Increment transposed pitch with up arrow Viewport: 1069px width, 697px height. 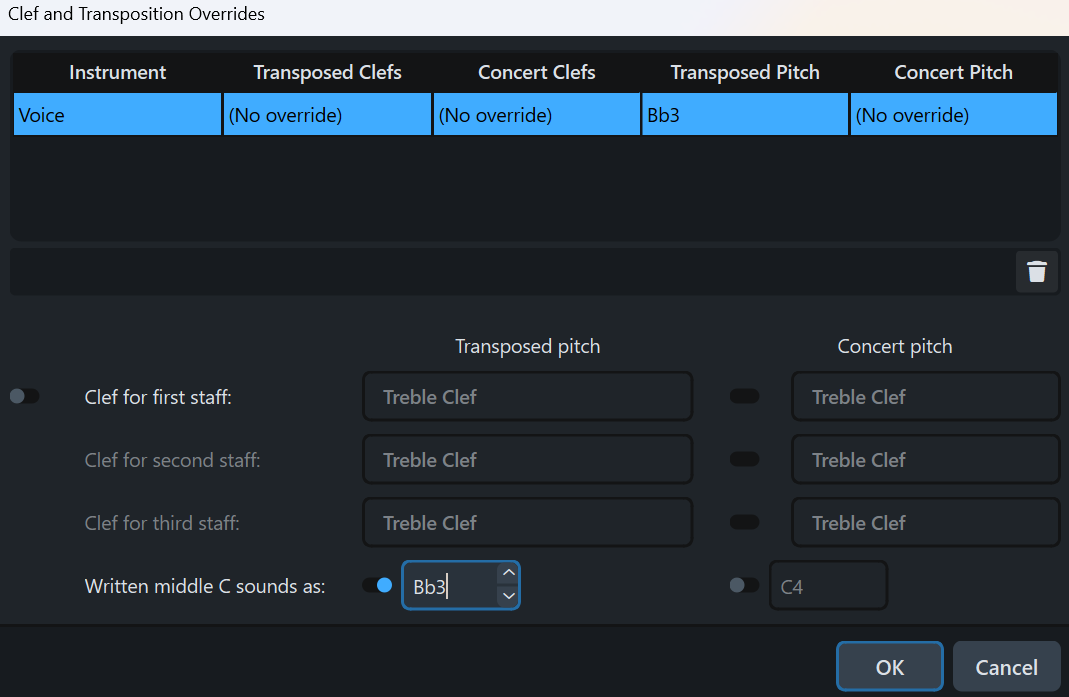[x=508, y=573]
